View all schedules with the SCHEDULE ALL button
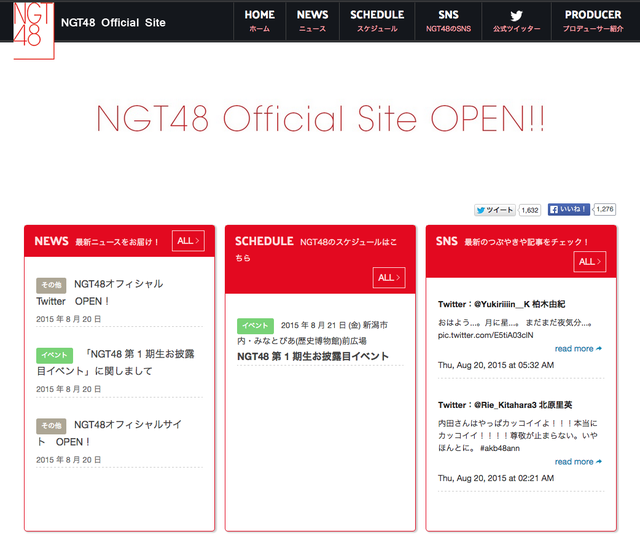 point(389,278)
